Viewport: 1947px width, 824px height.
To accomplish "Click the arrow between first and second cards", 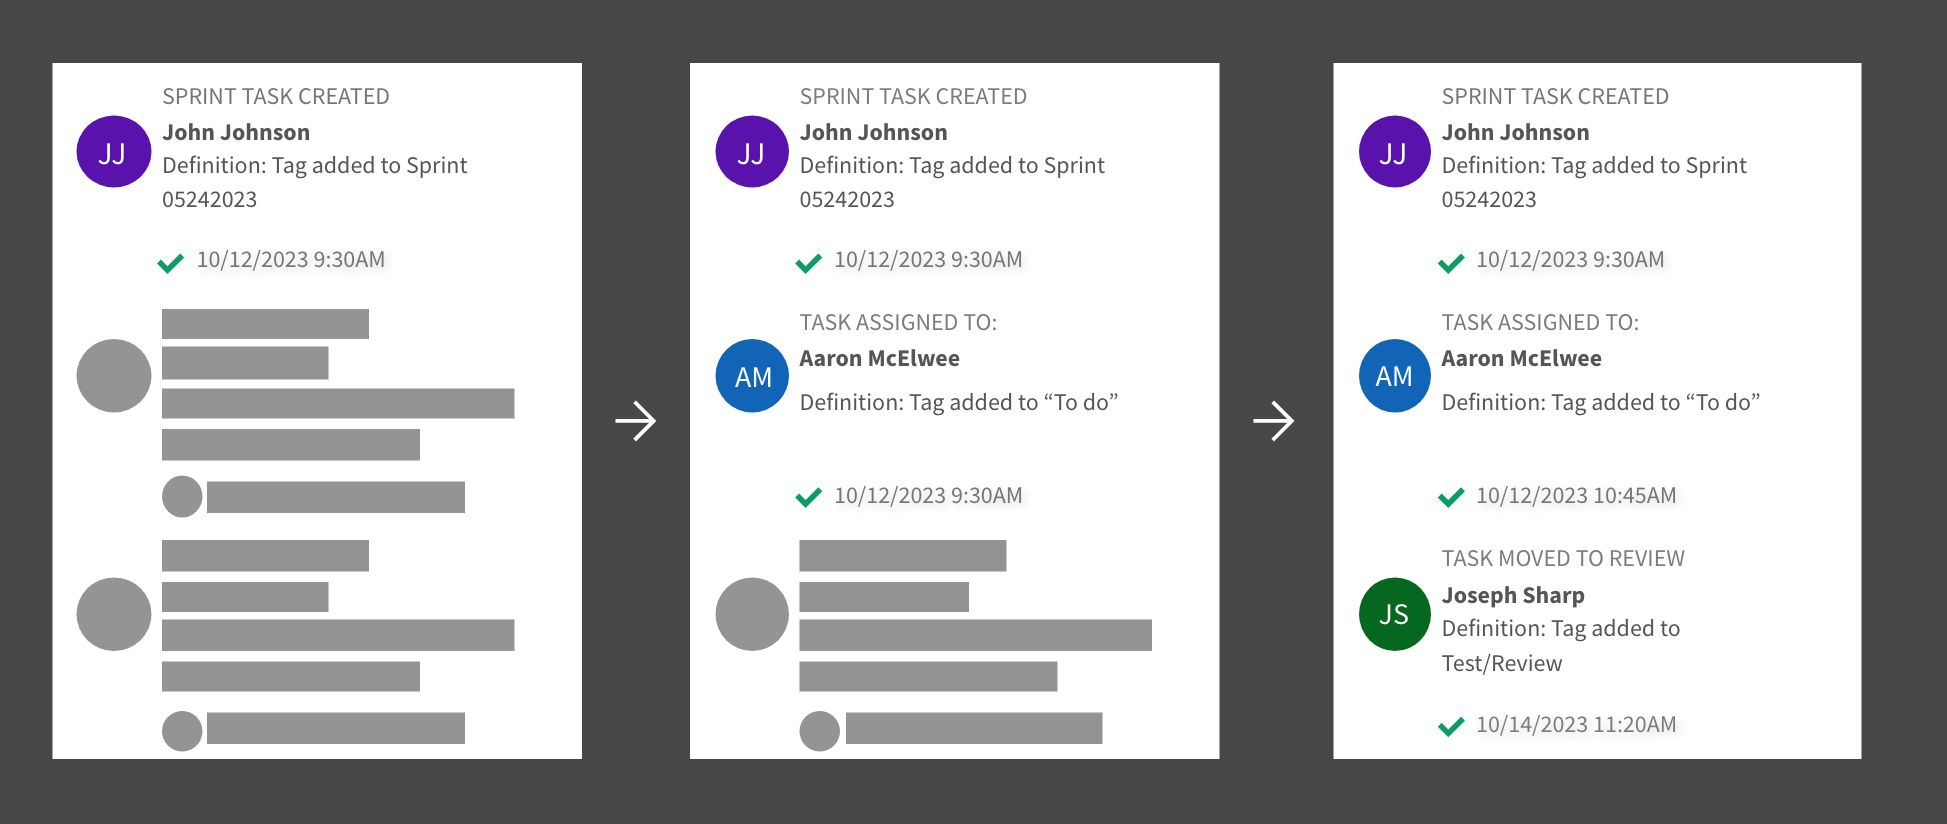I will pos(636,421).
